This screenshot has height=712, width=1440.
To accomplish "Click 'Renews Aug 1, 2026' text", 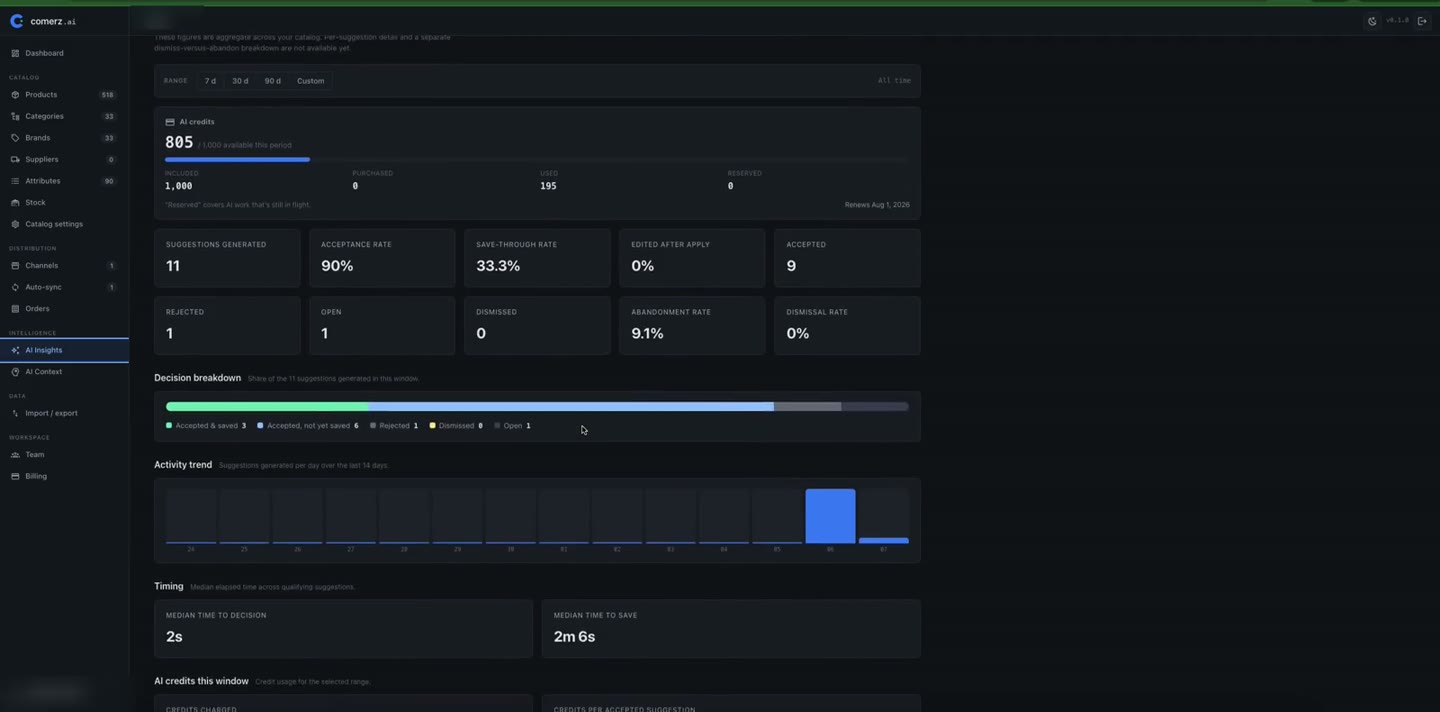I will pyautogui.click(x=877, y=205).
